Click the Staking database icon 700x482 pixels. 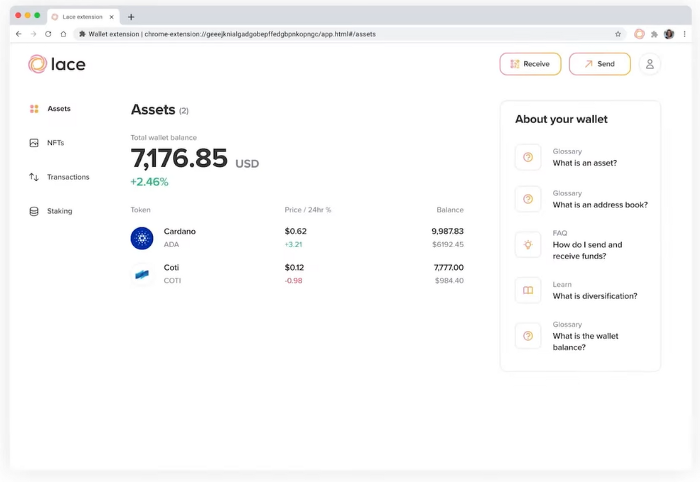pyautogui.click(x=34, y=211)
